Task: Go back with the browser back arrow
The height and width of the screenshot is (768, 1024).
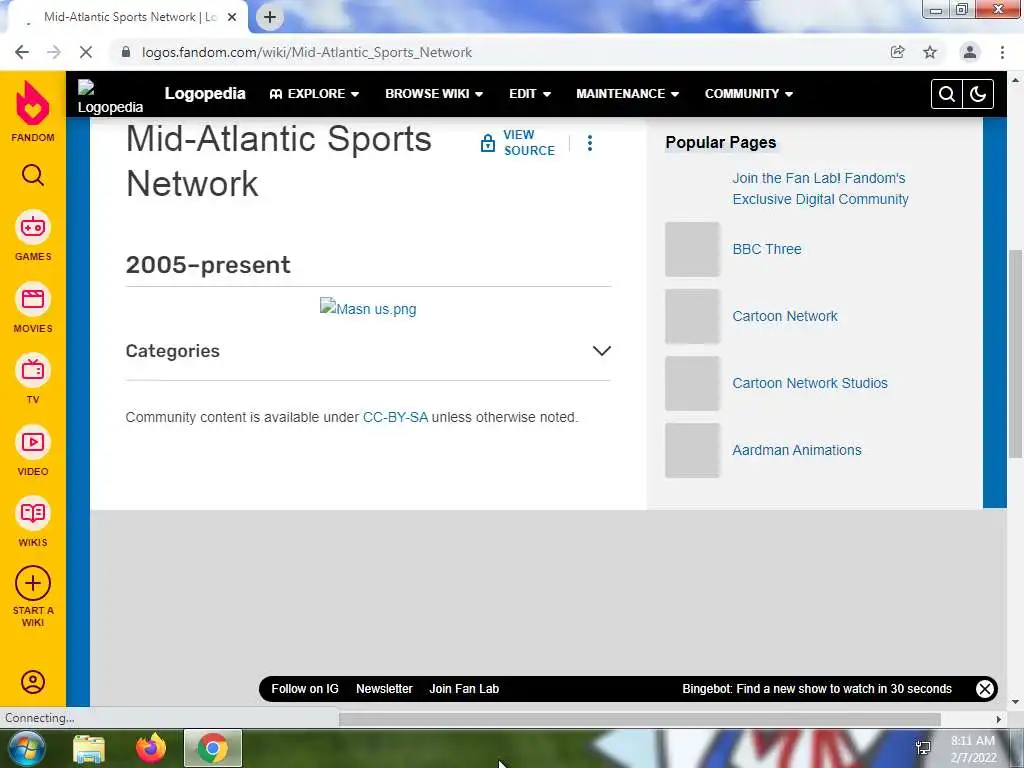Action: point(22,52)
